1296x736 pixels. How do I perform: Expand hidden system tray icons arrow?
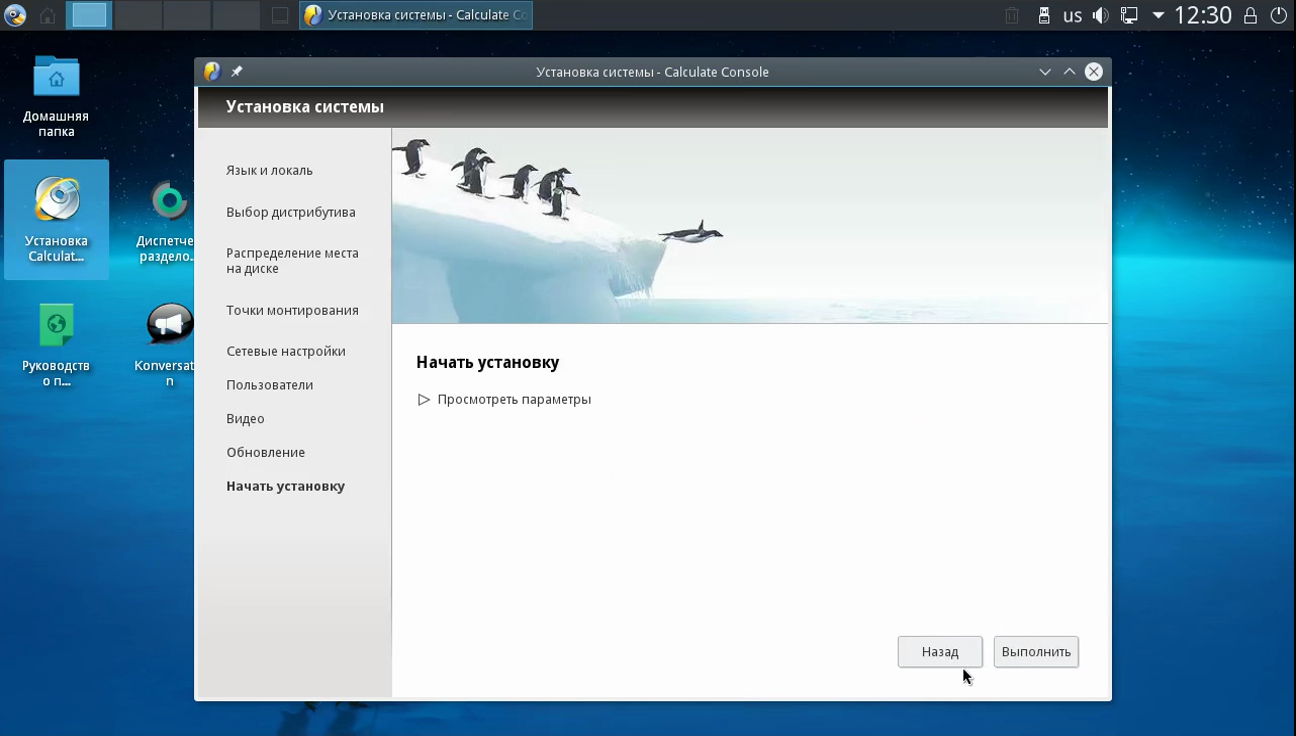[x=1158, y=15]
